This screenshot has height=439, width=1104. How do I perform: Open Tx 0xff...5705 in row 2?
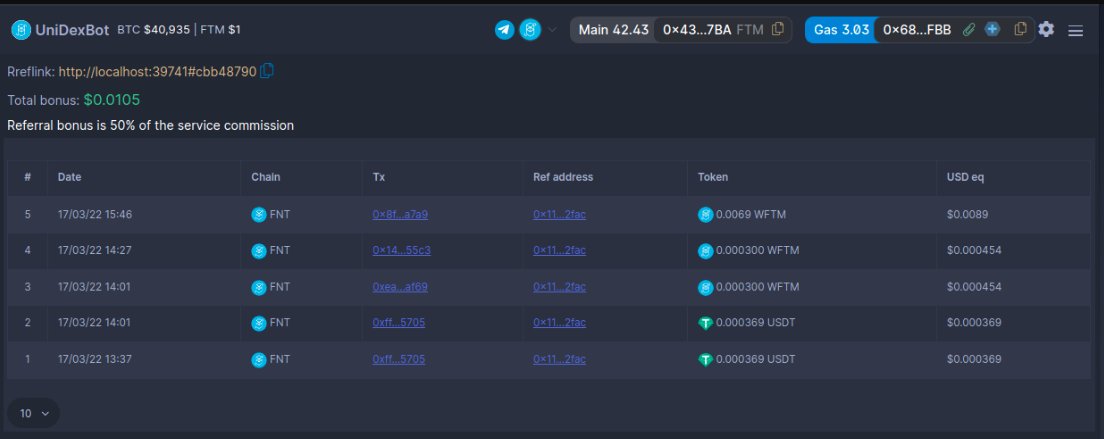point(399,323)
